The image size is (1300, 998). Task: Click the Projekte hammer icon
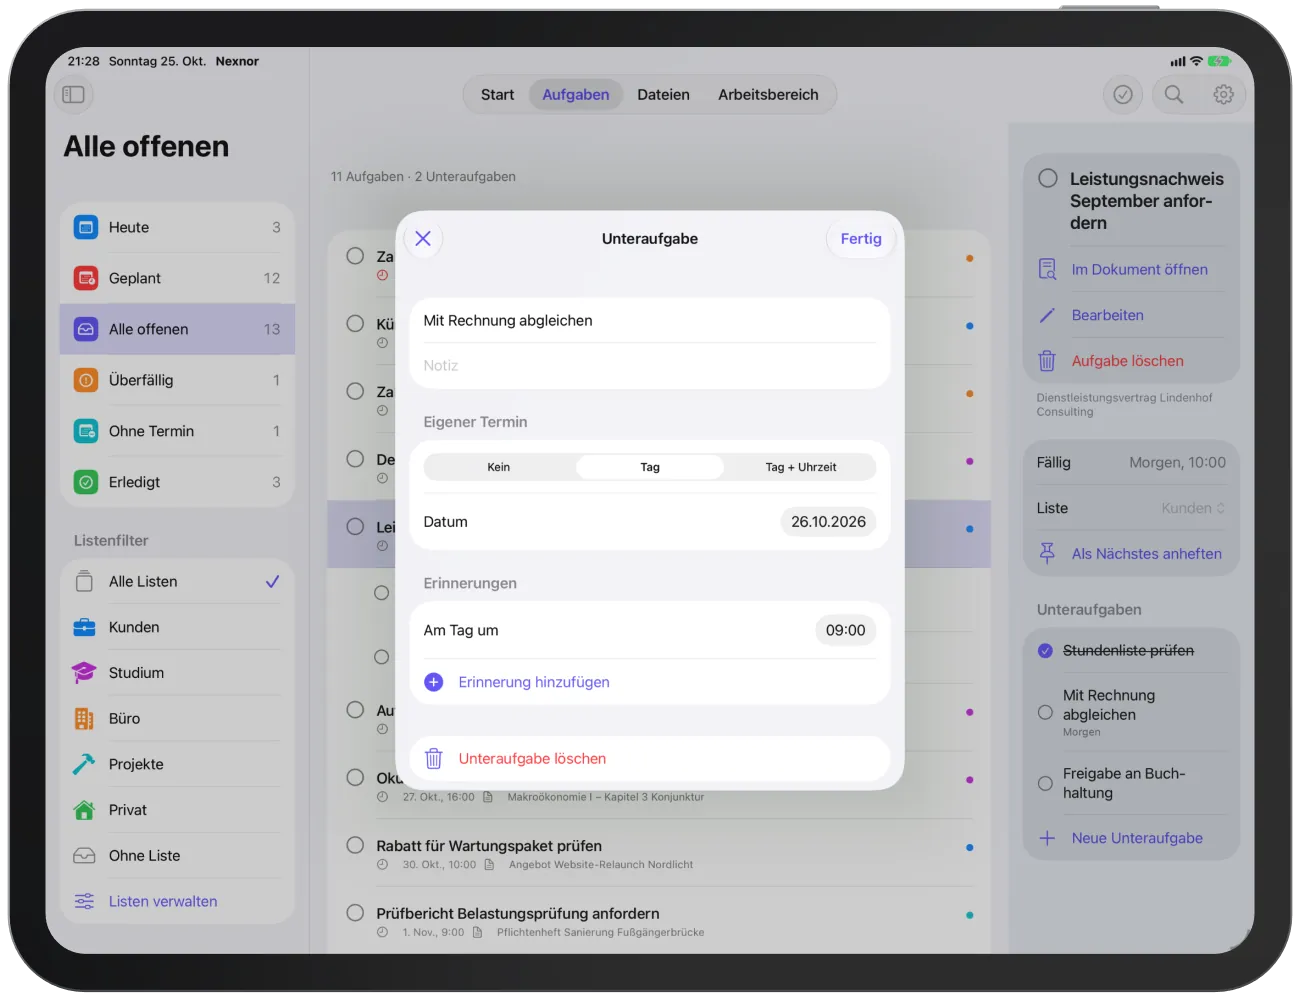tap(84, 764)
